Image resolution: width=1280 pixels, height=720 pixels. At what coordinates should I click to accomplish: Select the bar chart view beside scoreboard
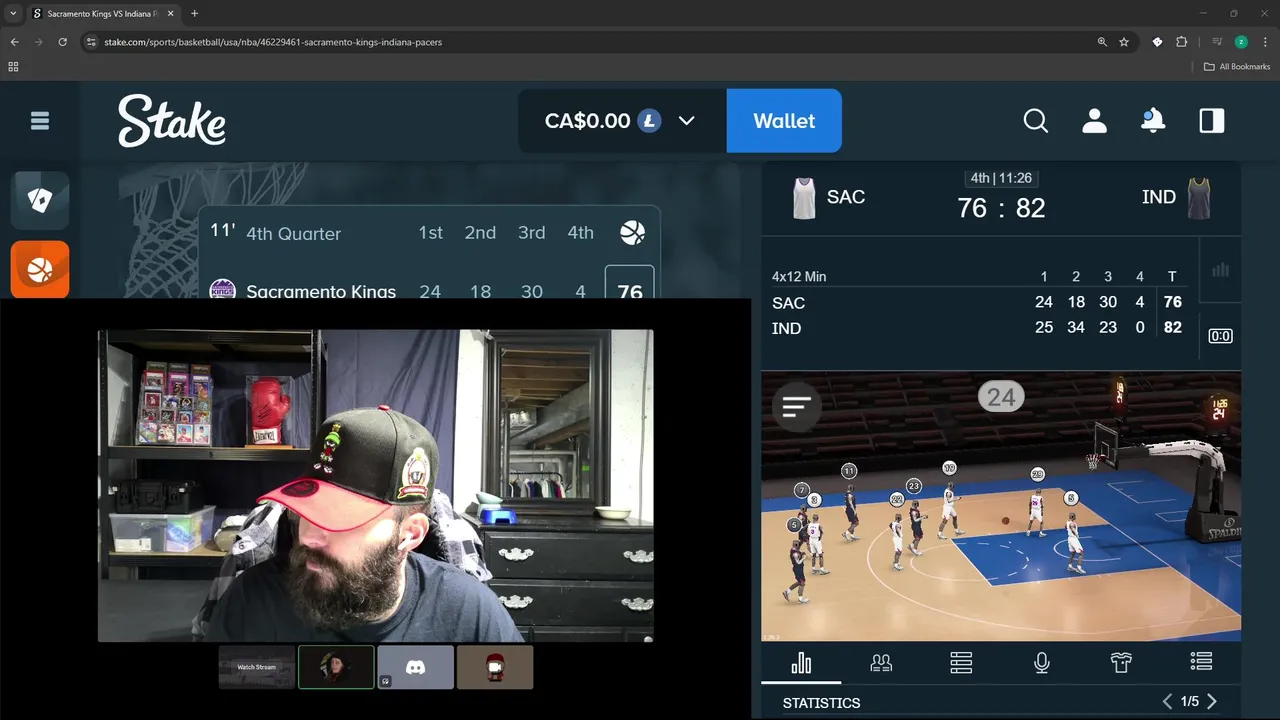pyautogui.click(x=1220, y=270)
